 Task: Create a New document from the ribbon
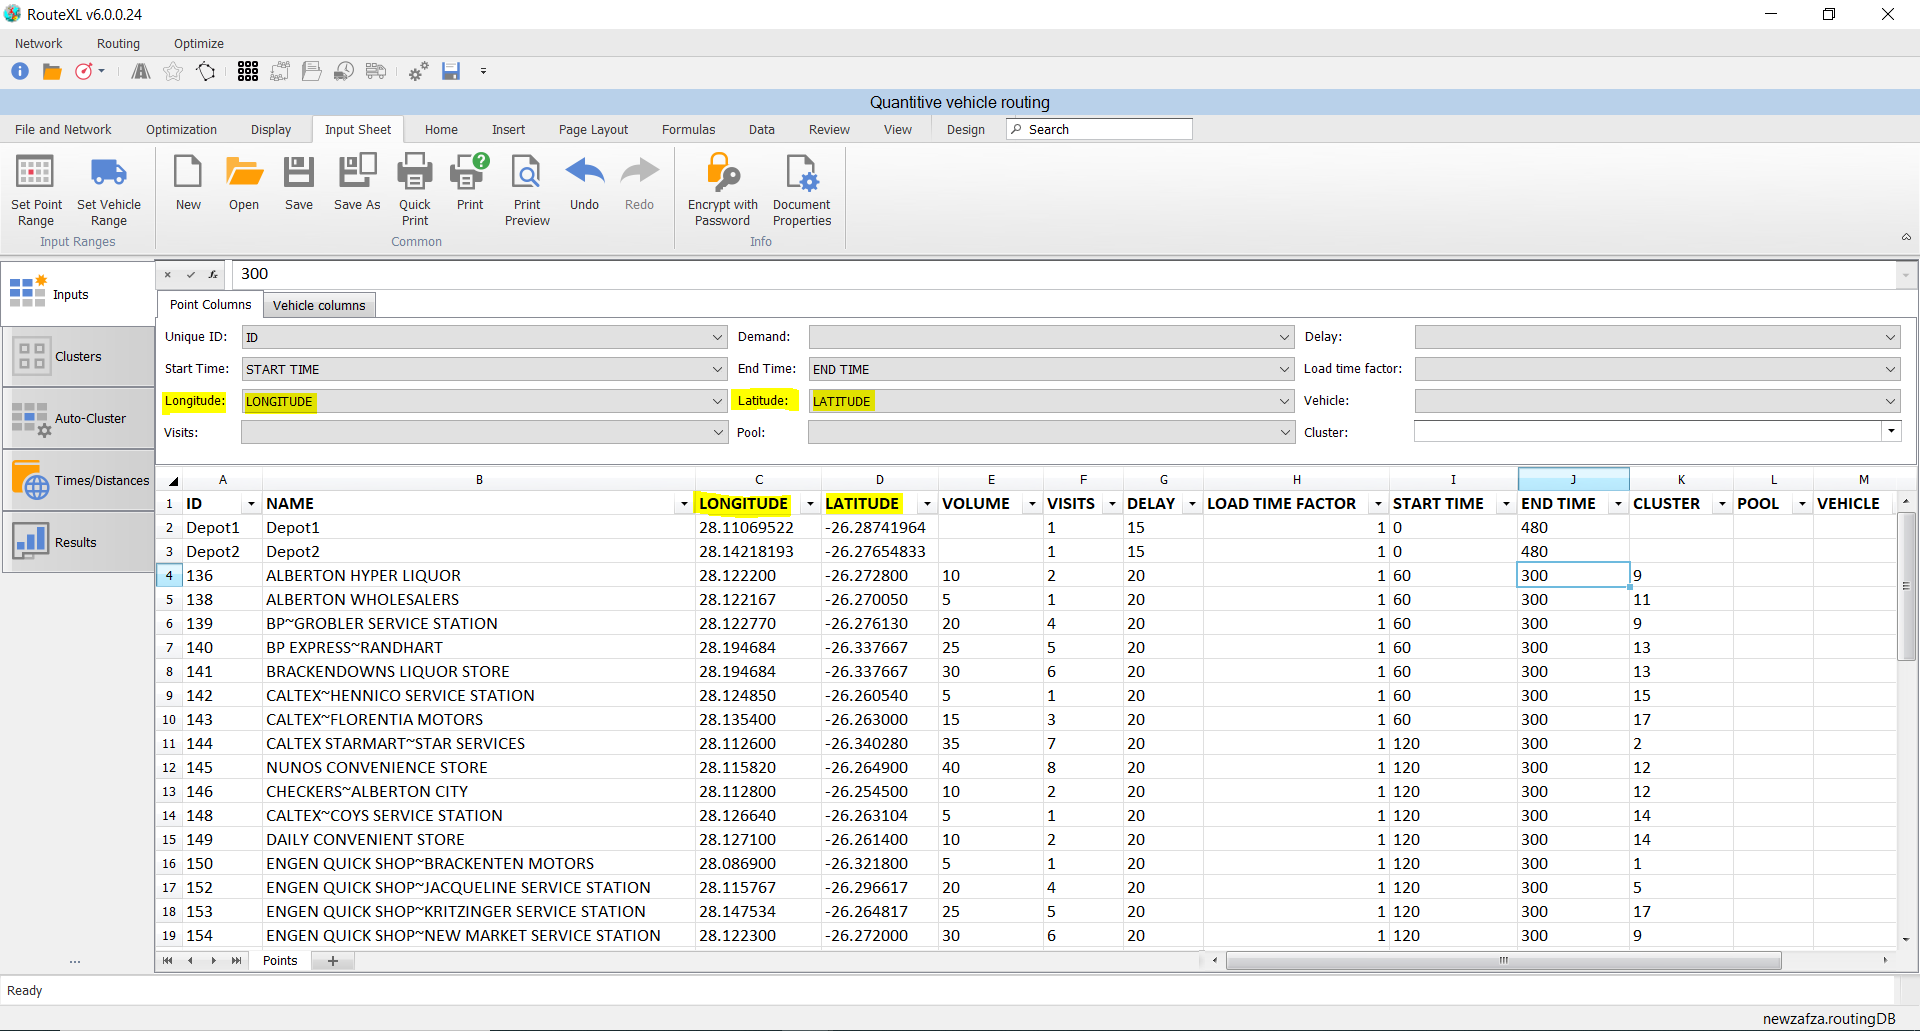(x=188, y=182)
